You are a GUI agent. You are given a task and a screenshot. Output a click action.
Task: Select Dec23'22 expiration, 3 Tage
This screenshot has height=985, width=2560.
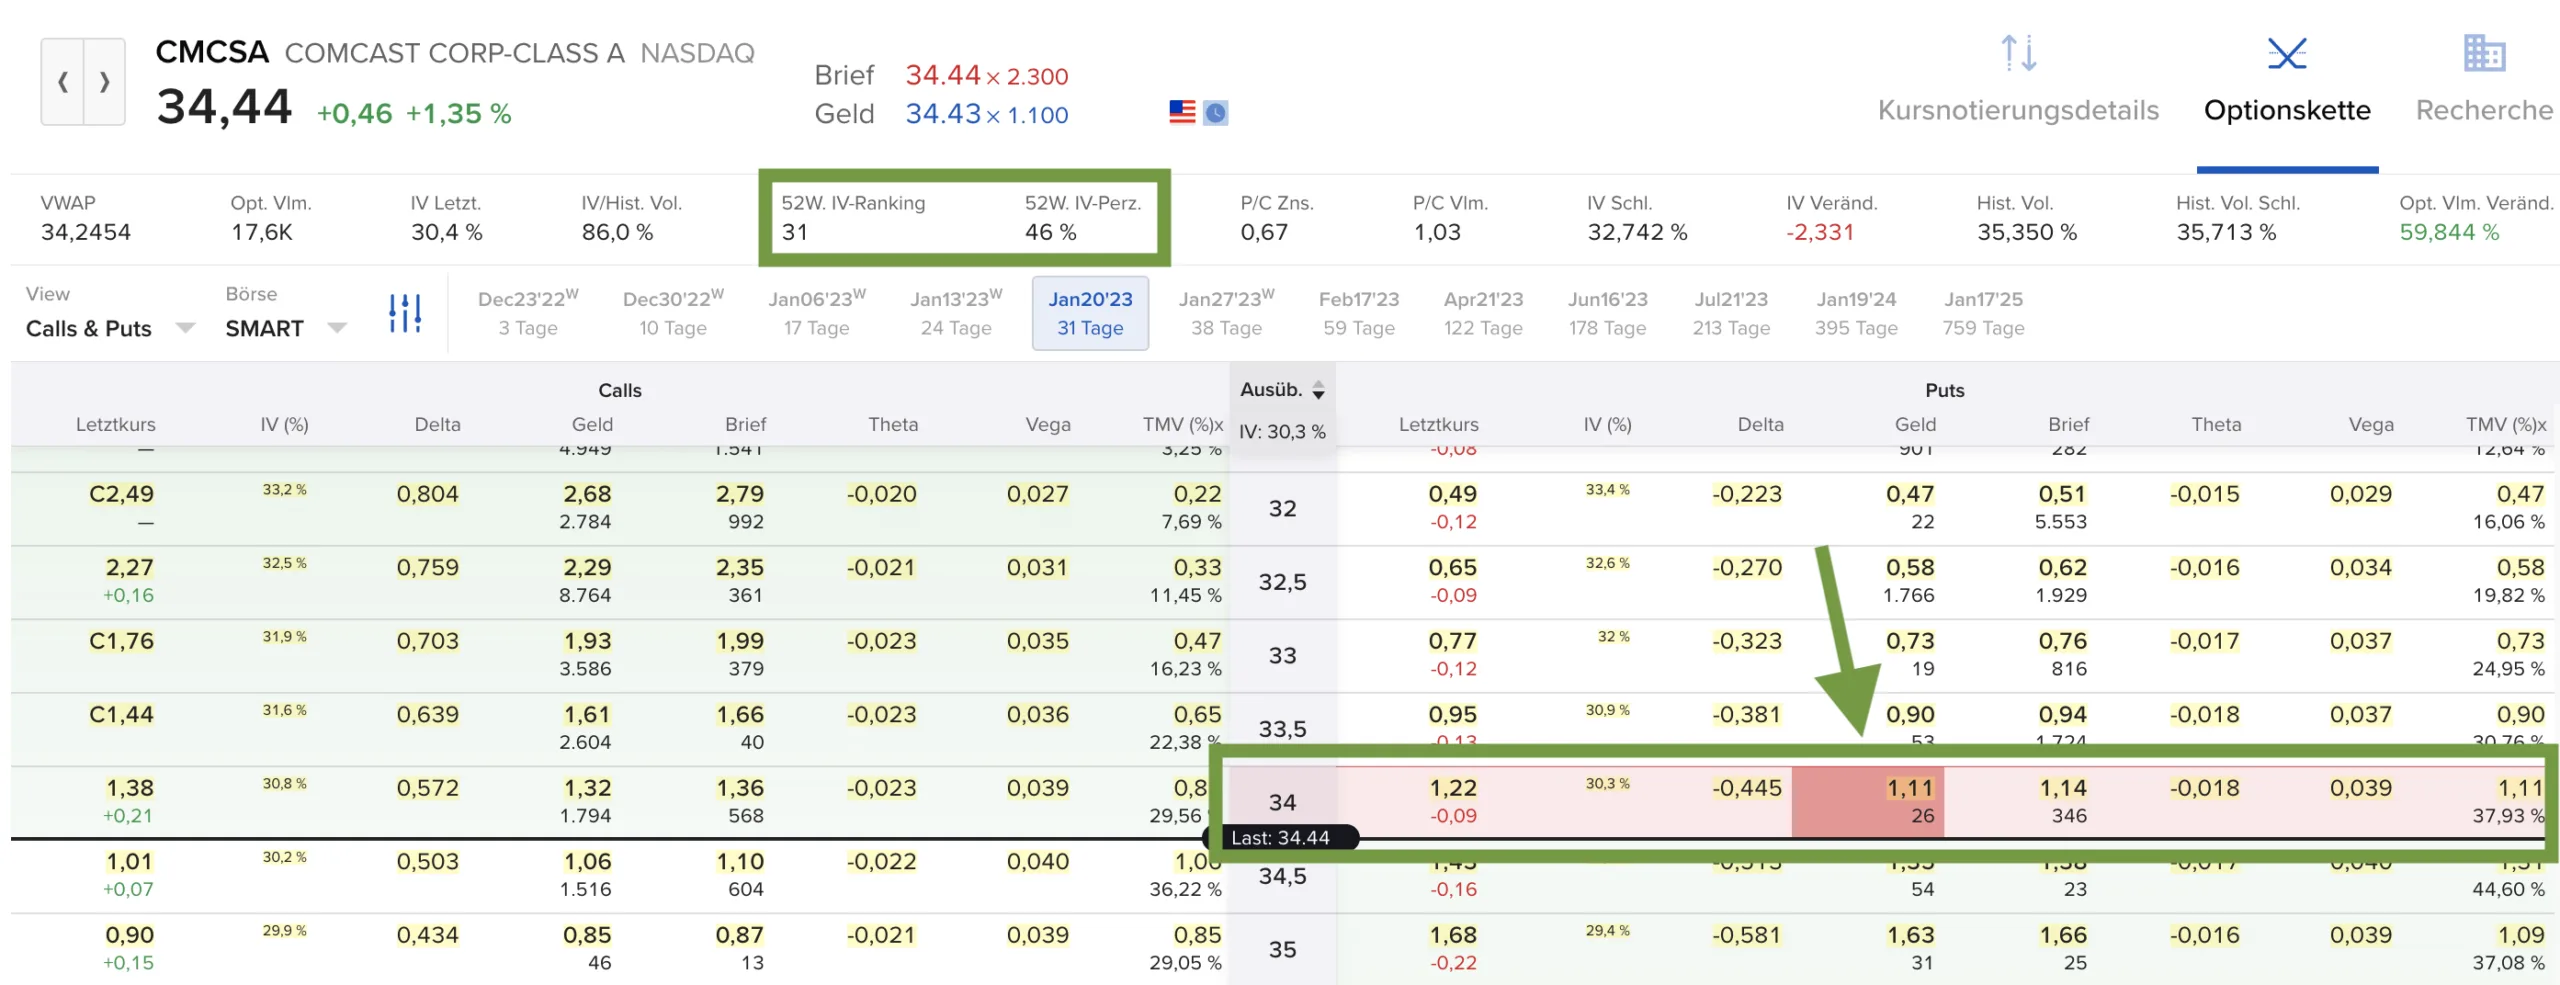[528, 313]
